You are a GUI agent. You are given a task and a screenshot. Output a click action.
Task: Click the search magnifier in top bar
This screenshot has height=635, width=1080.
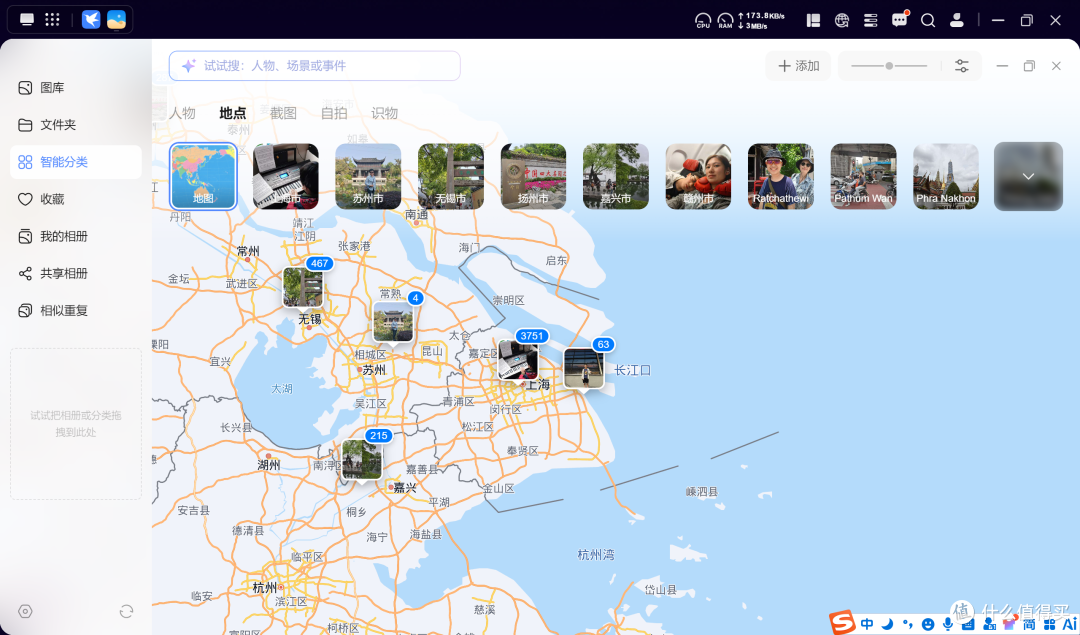coord(928,21)
